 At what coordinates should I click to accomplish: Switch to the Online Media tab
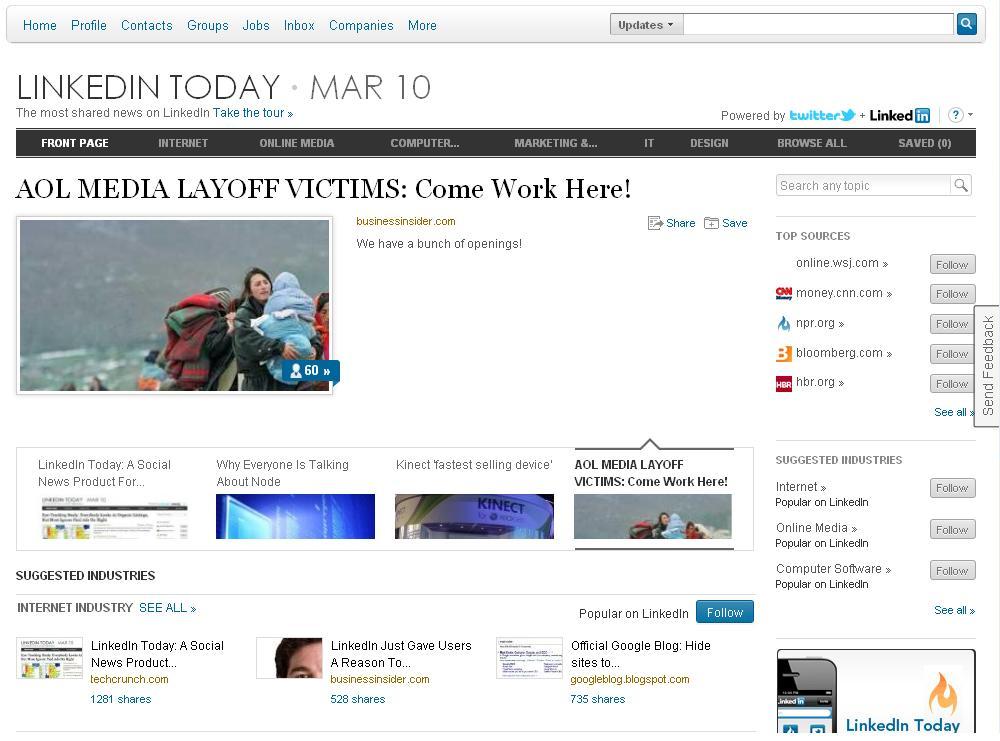point(296,143)
